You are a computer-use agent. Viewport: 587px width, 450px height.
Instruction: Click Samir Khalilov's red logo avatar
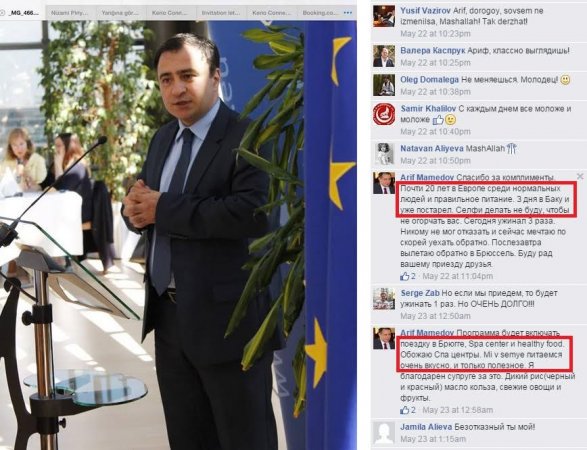point(384,114)
